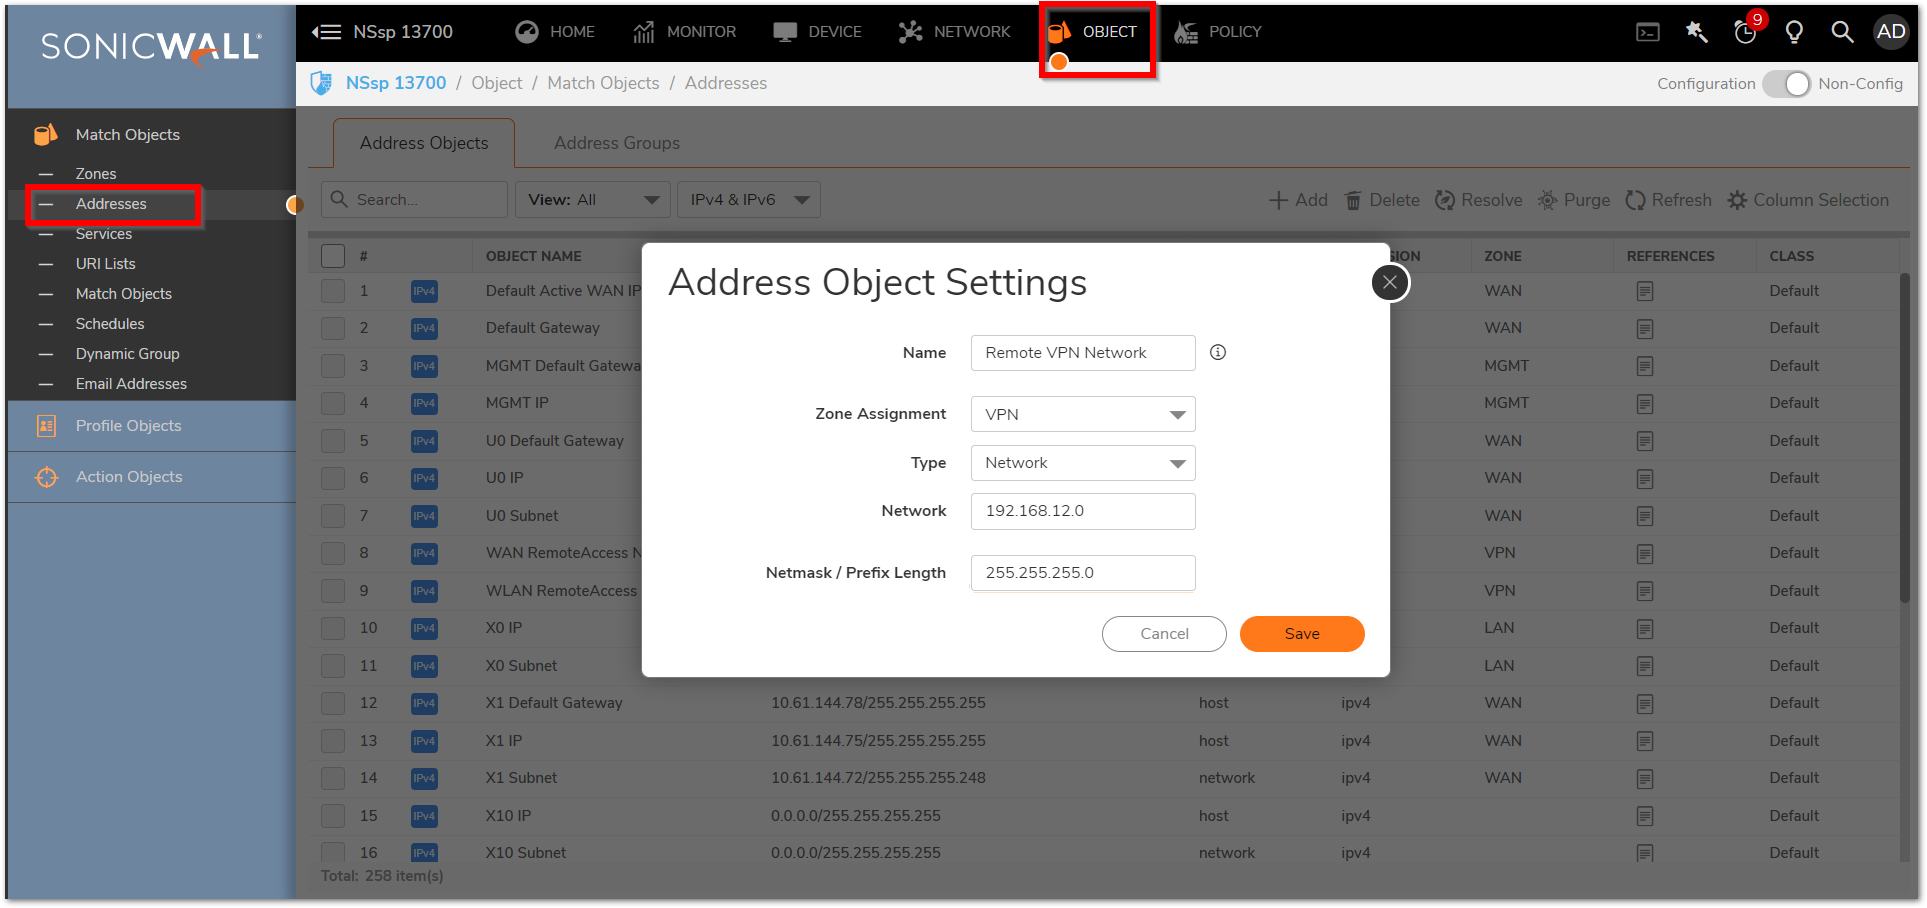Click the search magnifier icon in top bar
The height and width of the screenshot is (908, 1927).
1841,32
